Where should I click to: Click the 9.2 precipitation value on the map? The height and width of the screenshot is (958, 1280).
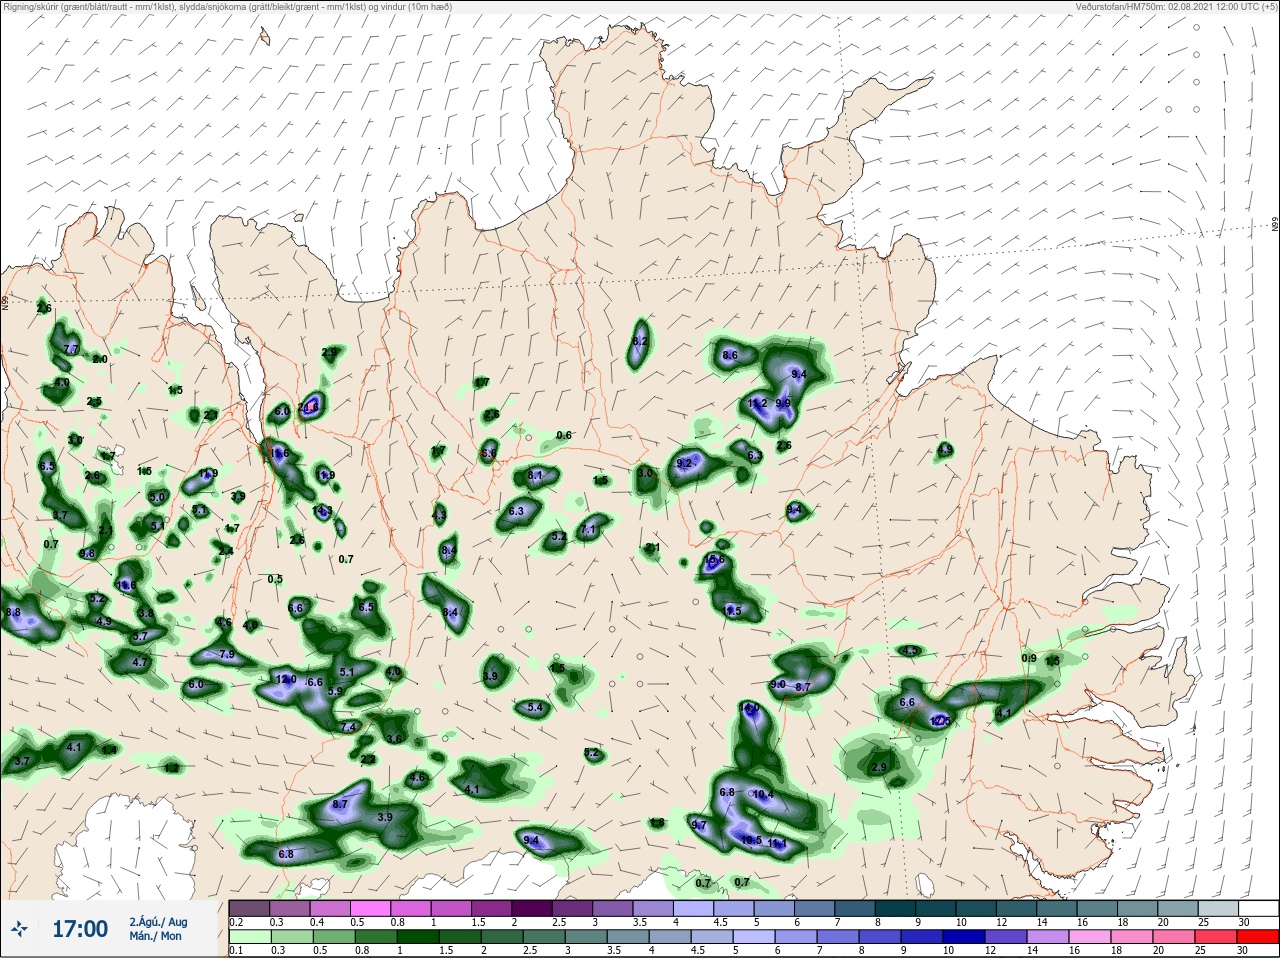coord(684,463)
